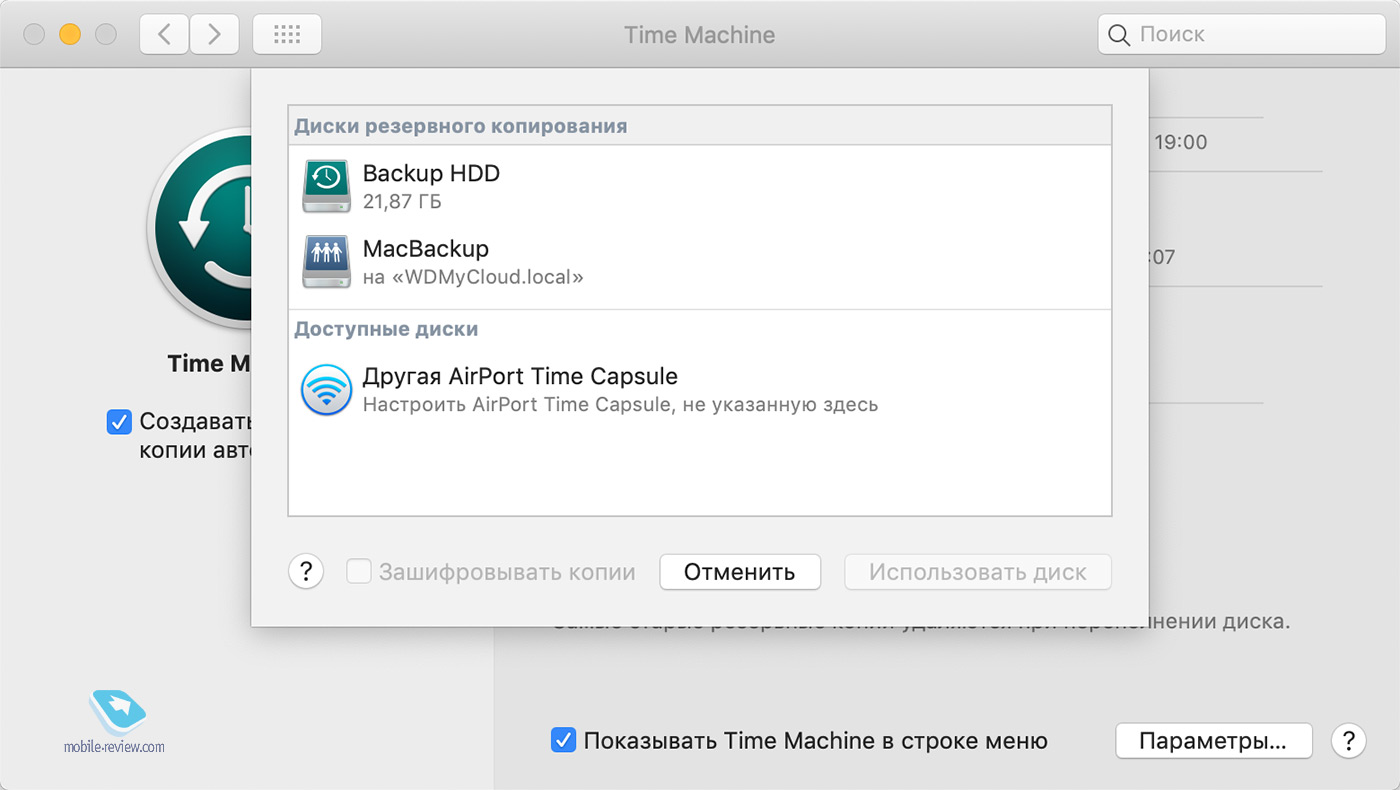This screenshot has width=1400, height=790.
Task: Go back with the left arrow button
Action: [x=164, y=34]
